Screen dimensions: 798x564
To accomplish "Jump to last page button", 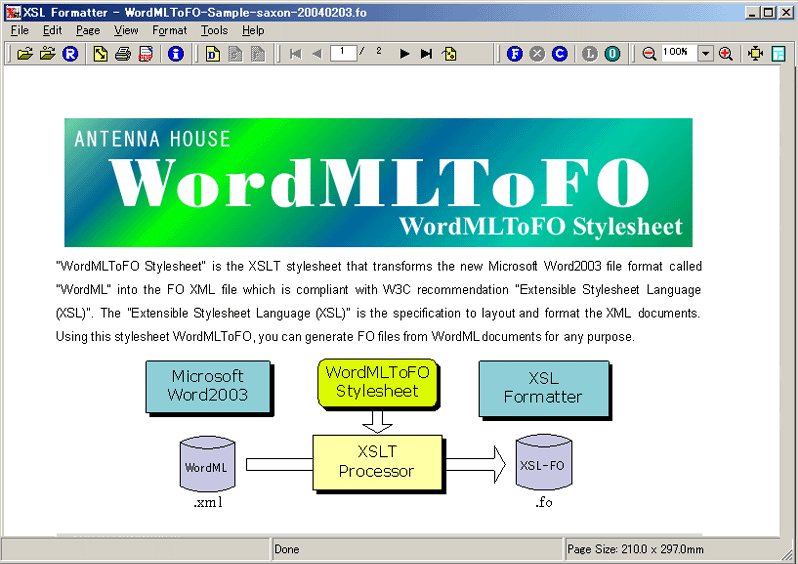I will pos(426,53).
